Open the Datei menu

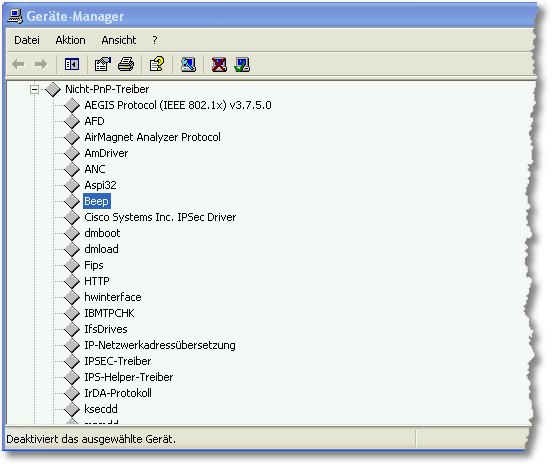pyautogui.click(x=27, y=40)
